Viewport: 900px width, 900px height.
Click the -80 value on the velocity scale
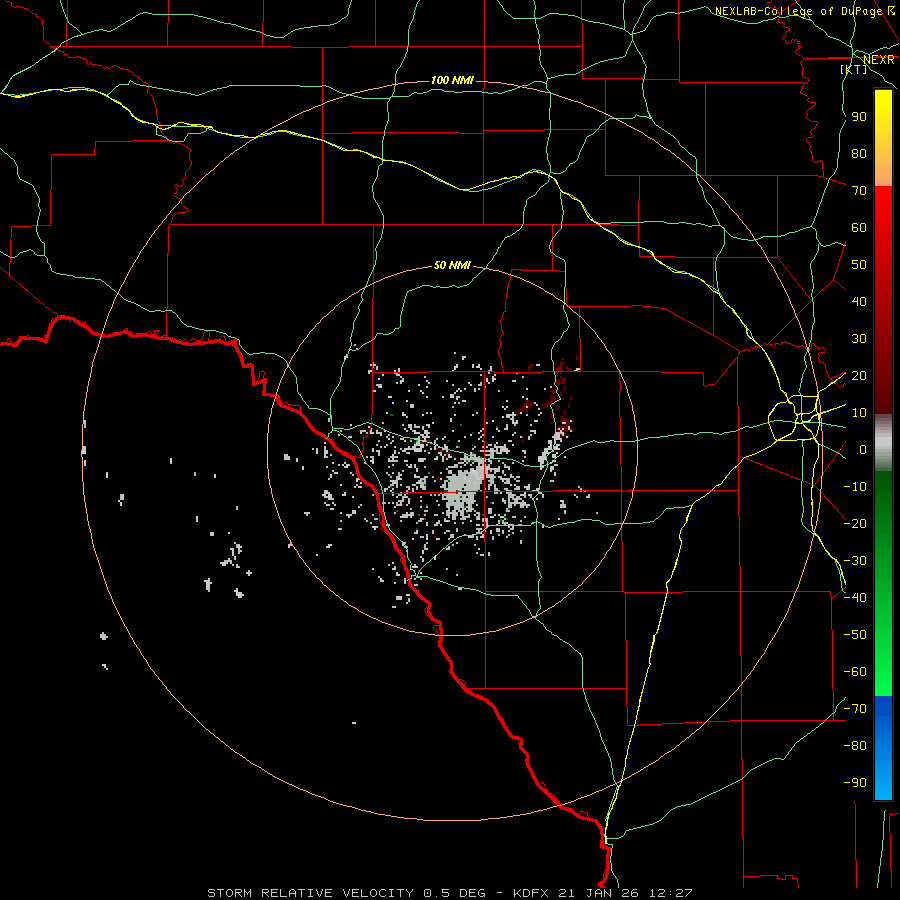(x=855, y=746)
